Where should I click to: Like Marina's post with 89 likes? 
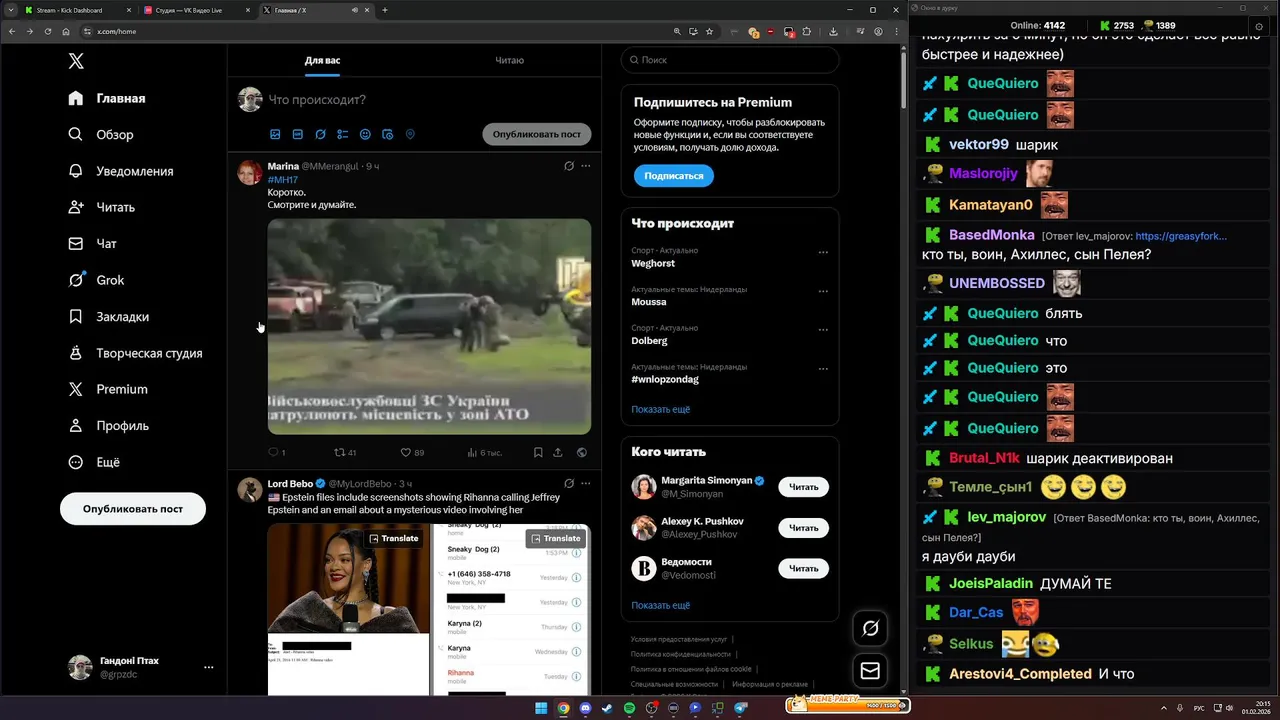(412, 453)
